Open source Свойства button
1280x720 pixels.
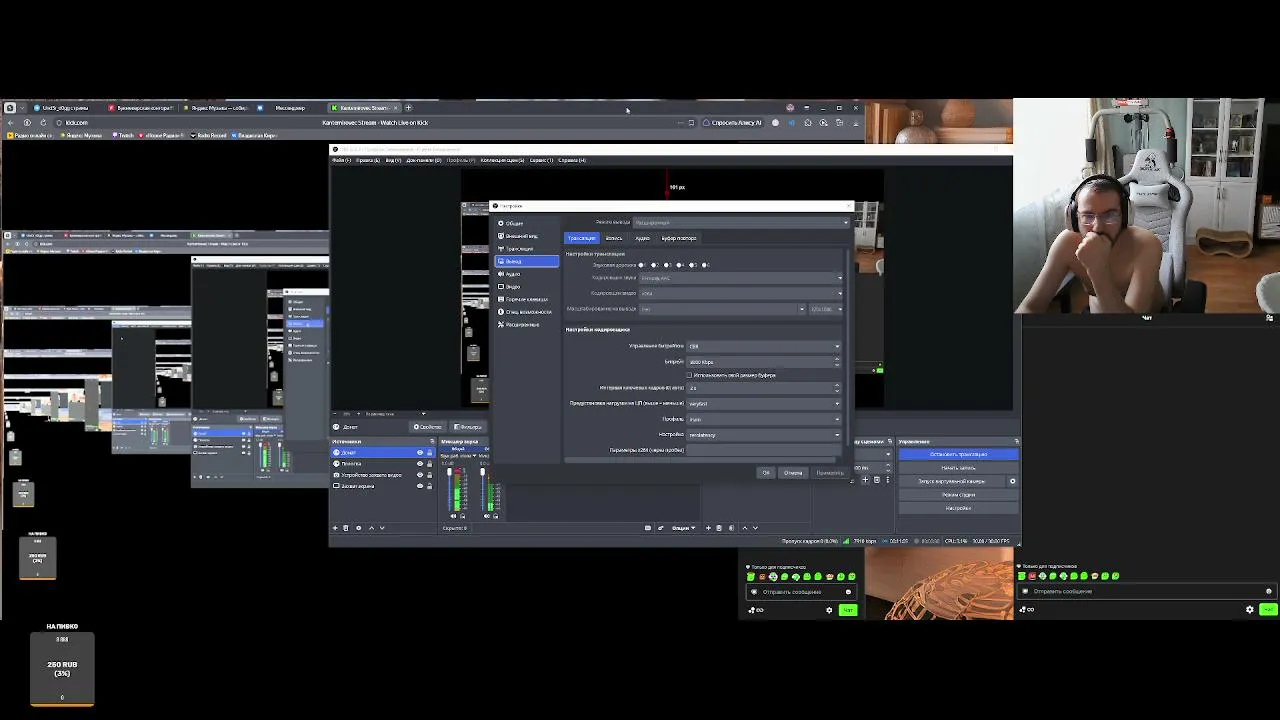coord(428,427)
